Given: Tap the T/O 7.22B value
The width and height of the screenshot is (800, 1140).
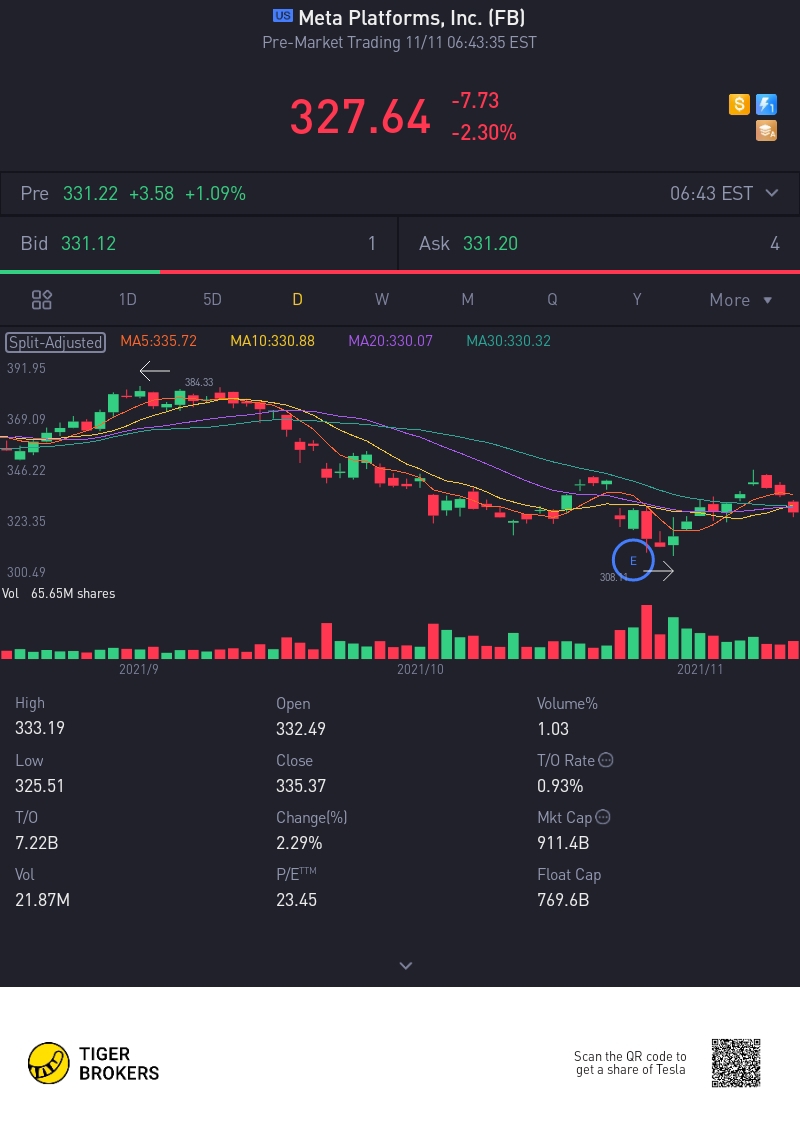Looking at the screenshot, I should pyautogui.click(x=36, y=843).
